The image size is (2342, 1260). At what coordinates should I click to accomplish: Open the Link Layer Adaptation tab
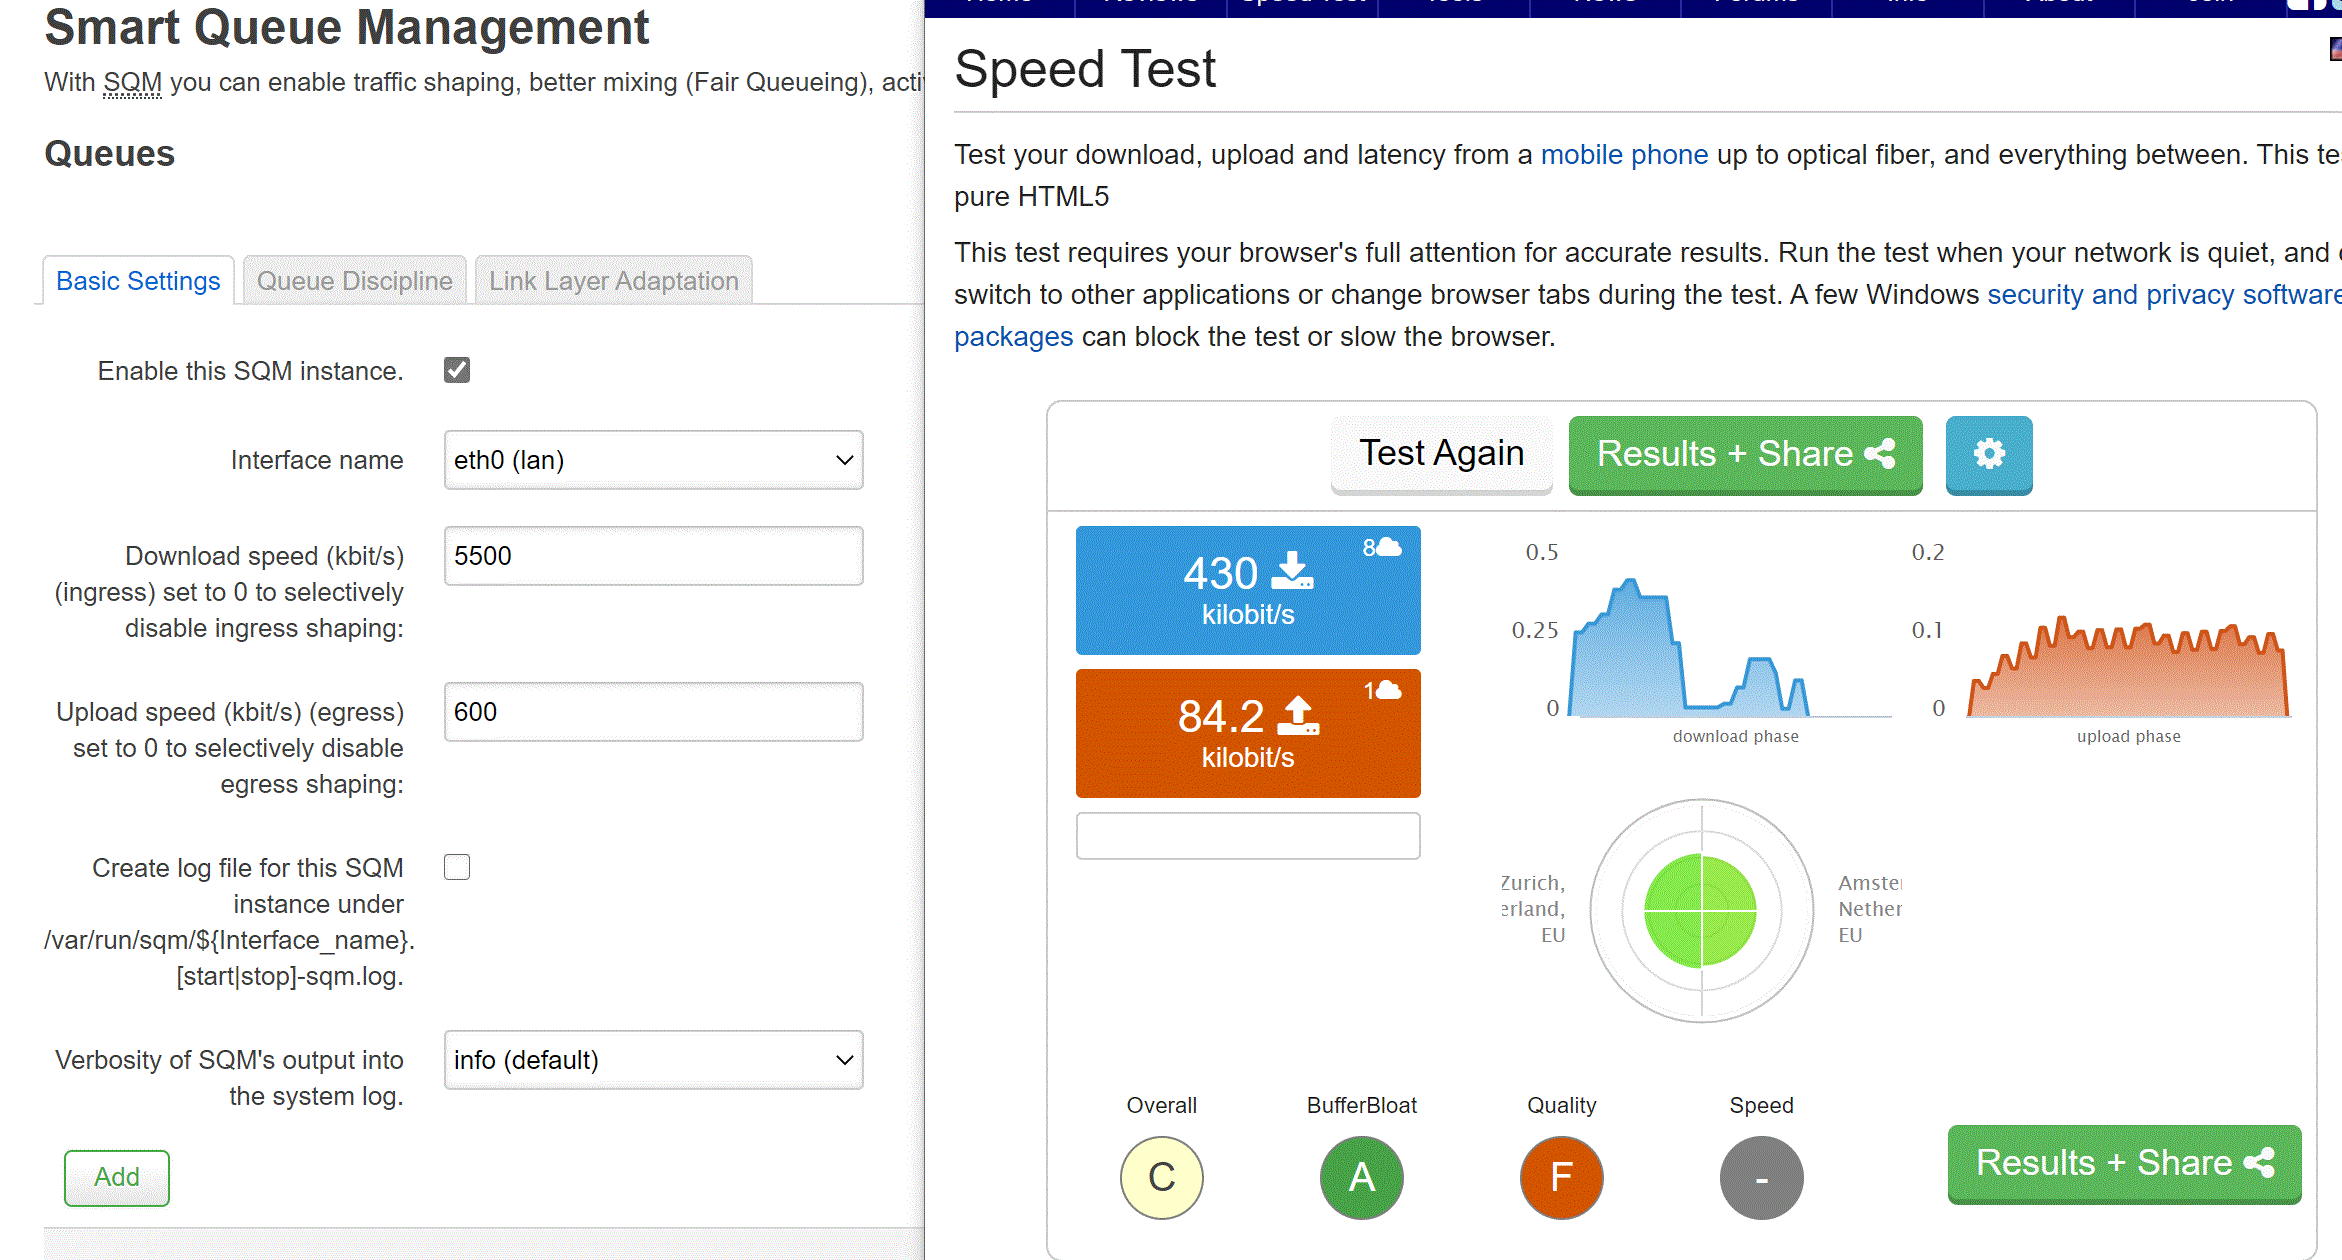coord(613,281)
